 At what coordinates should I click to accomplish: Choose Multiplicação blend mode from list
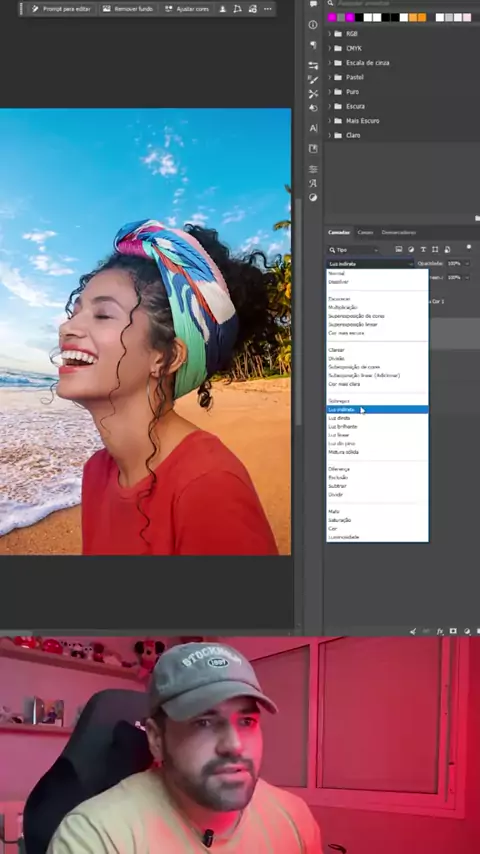click(343, 307)
